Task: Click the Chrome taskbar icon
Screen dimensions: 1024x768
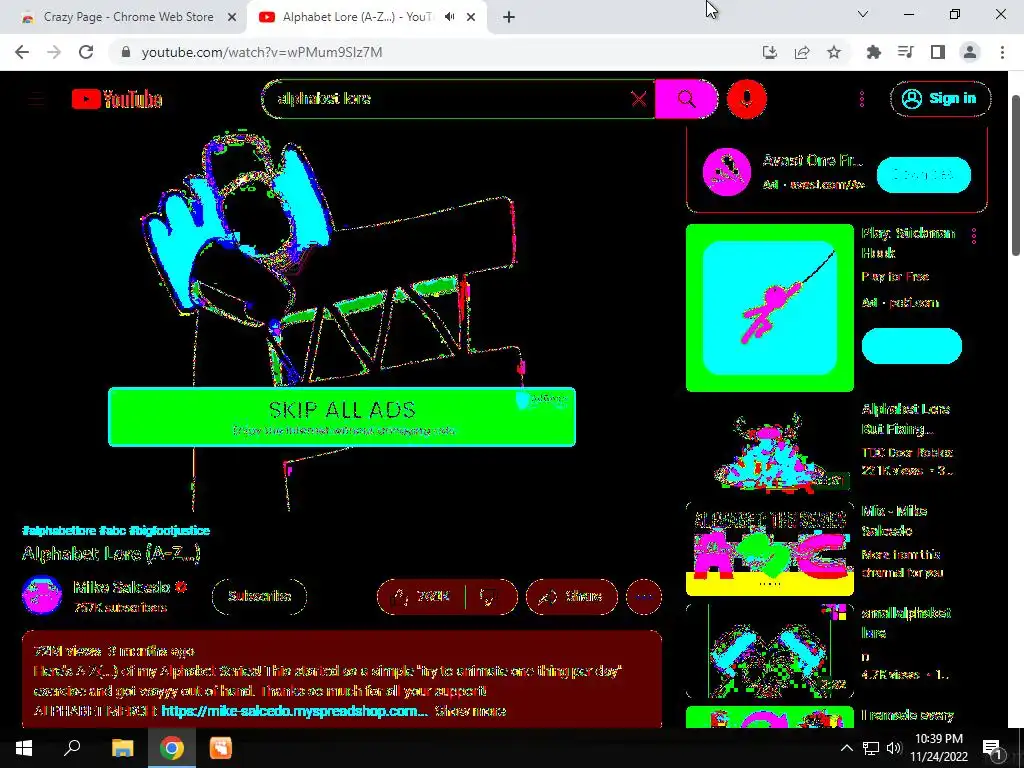Action: click(172, 748)
